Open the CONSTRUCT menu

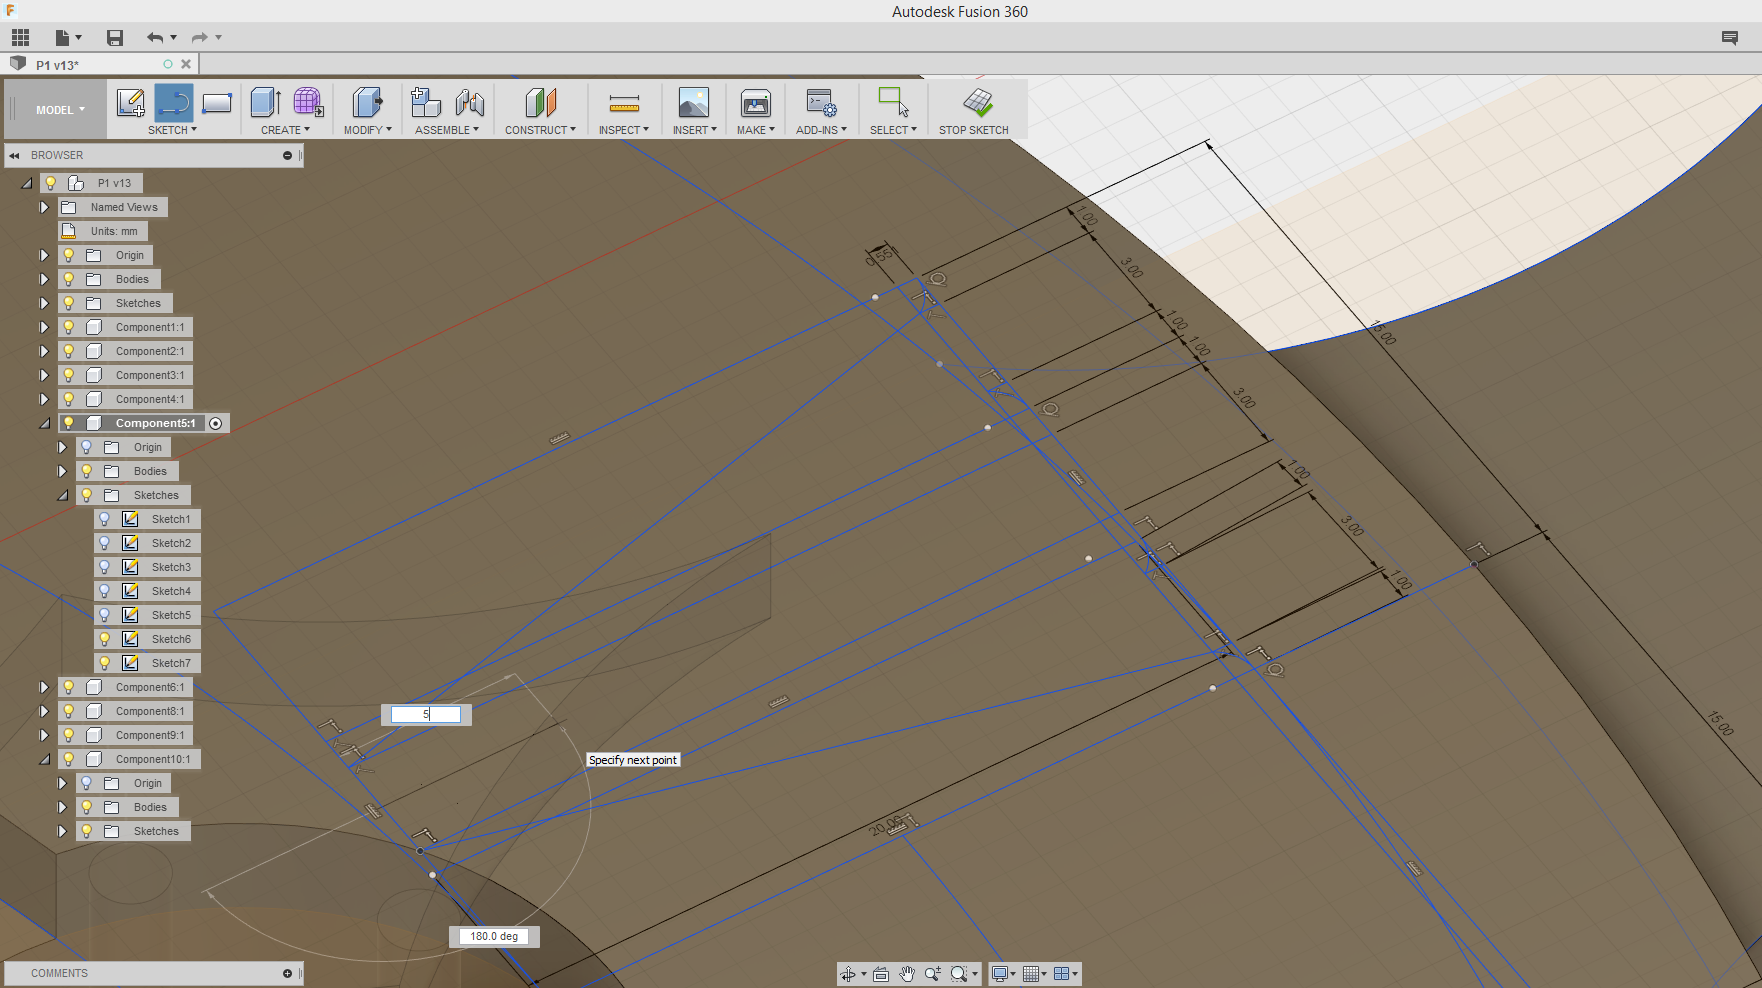coord(540,130)
